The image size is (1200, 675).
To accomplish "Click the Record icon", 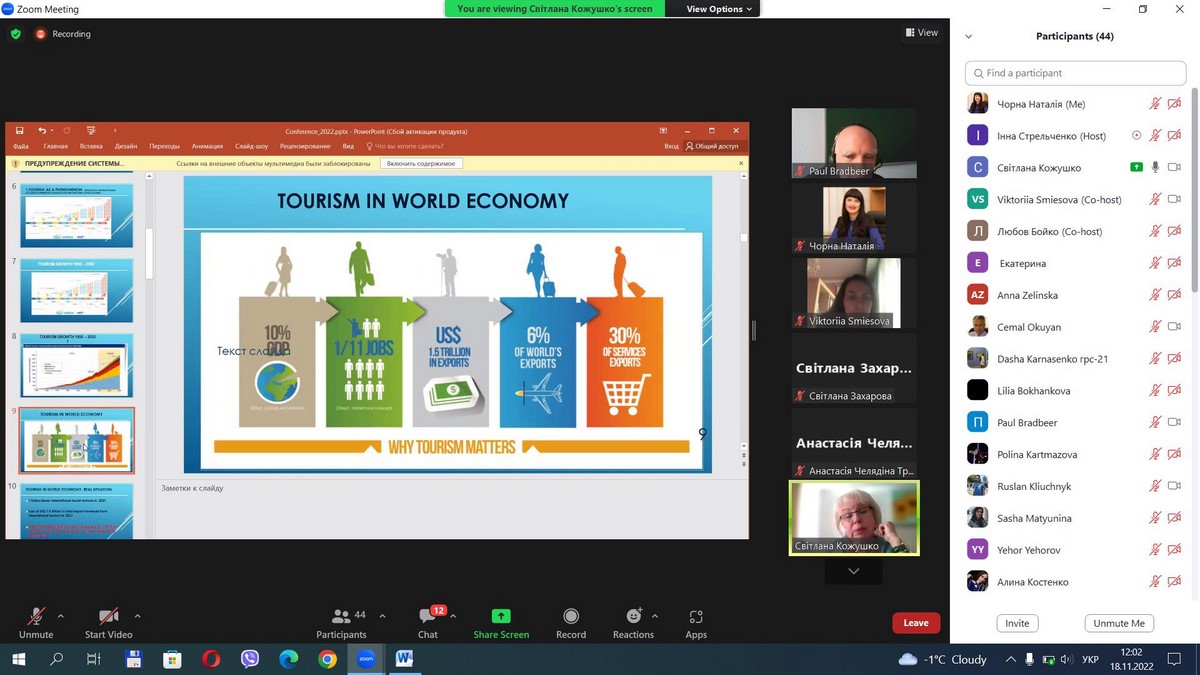I will pos(571,617).
